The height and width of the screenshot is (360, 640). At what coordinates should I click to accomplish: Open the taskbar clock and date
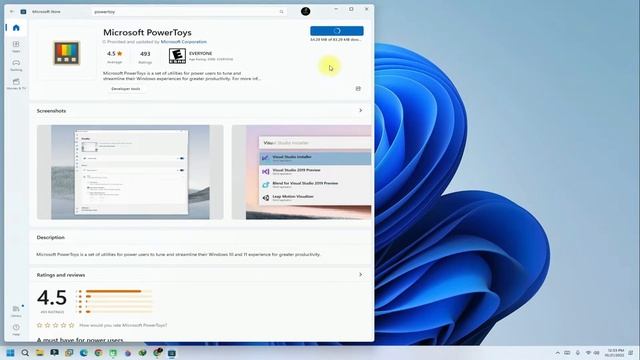(x=615, y=353)
